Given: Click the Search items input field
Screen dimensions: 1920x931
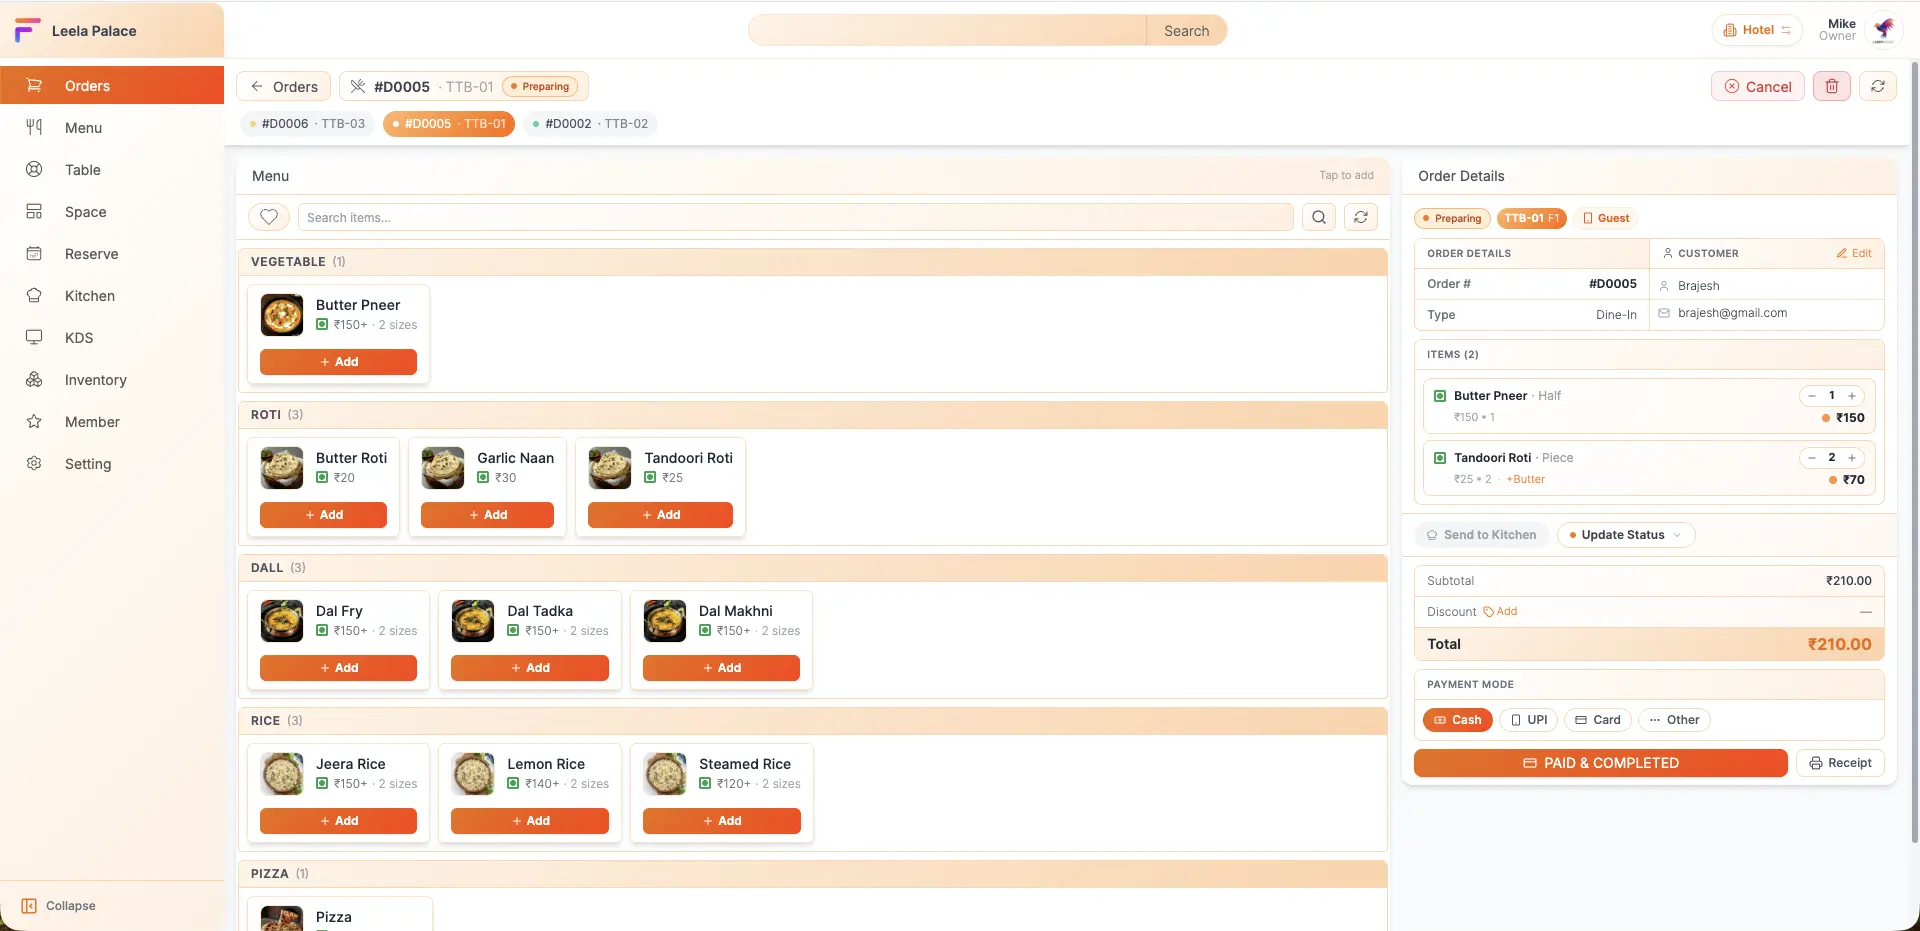Looking at the screenshot, I should pyautogui.click(x=795, y=217).
